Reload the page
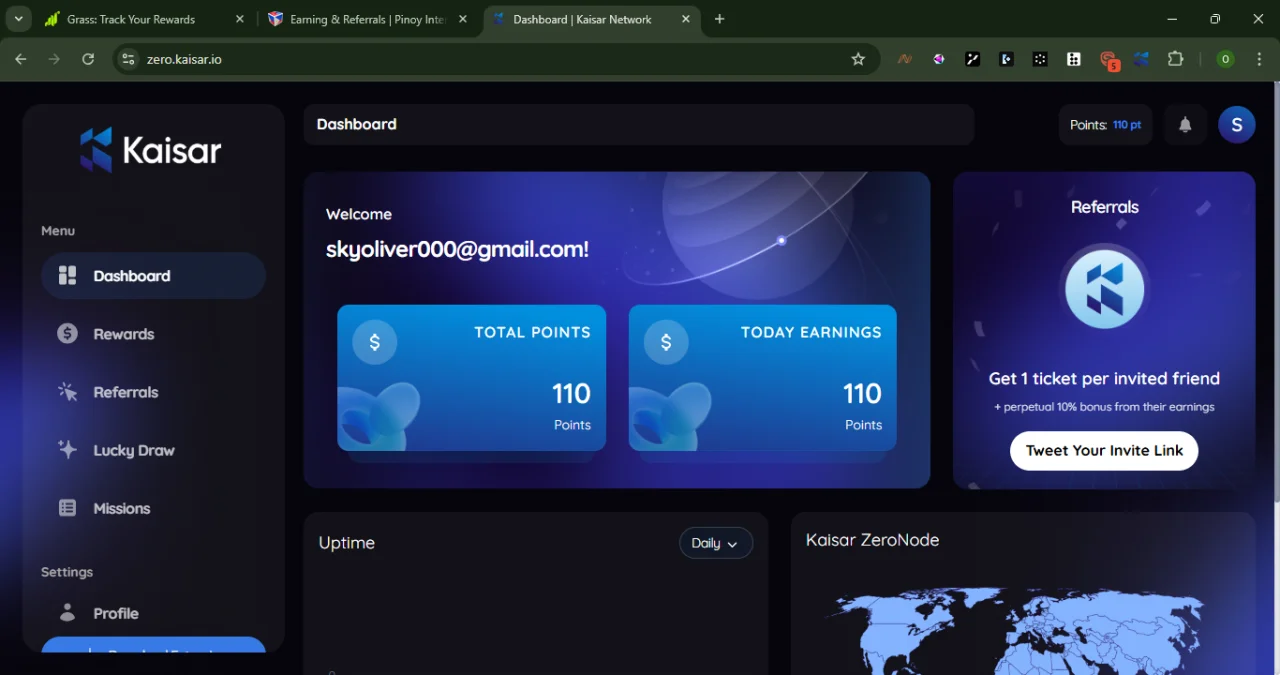The image size is (1280, 675). click(88, 59)
